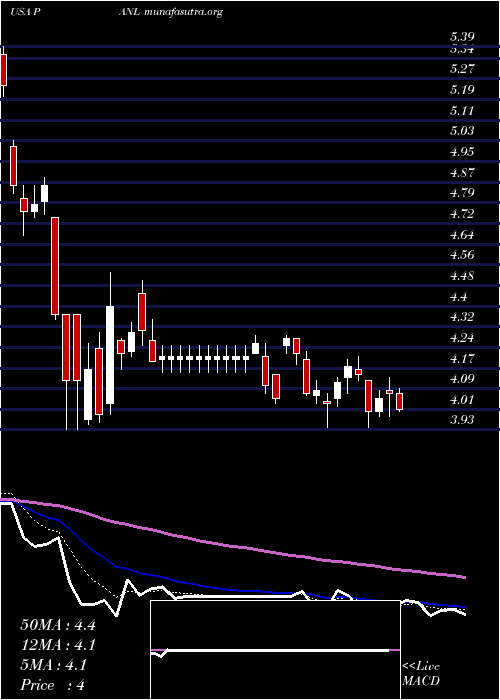Click the tall white candle reaching 4.4
500x700 pixels.
click(x=110, y=355)
